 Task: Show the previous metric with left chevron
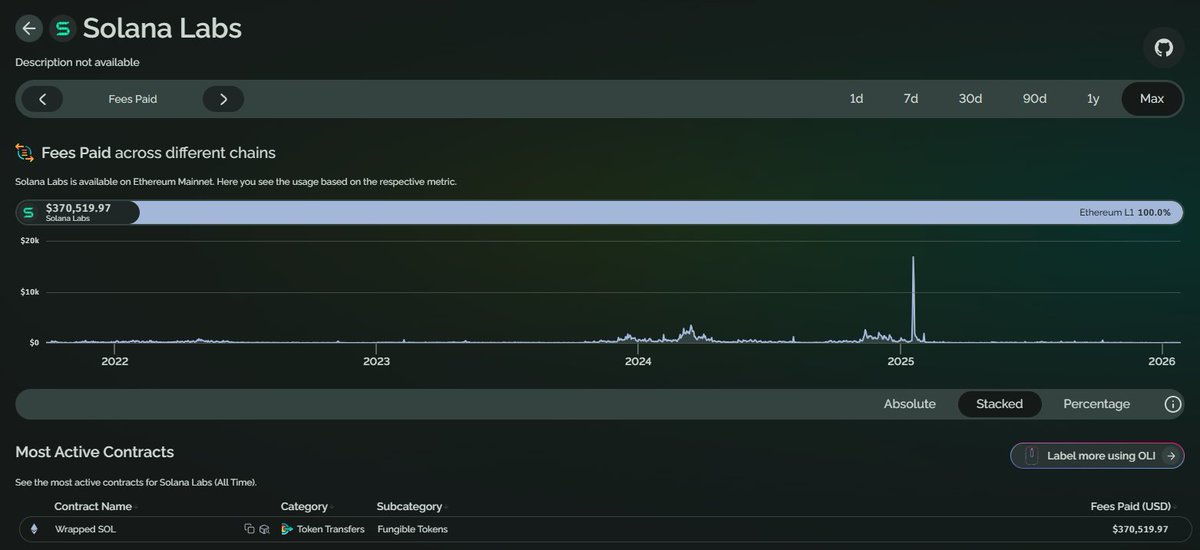(42, 99)
